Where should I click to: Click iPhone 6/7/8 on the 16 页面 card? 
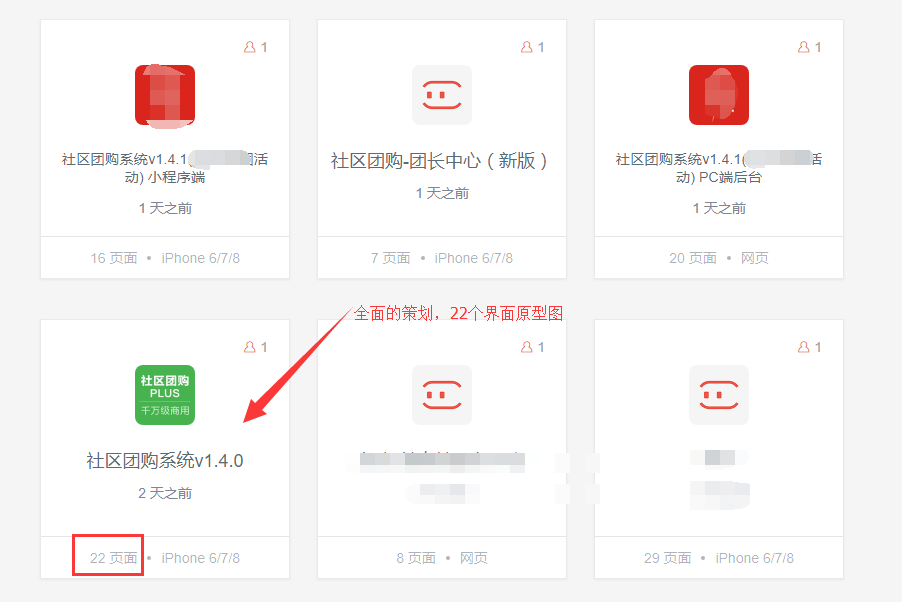201,258
